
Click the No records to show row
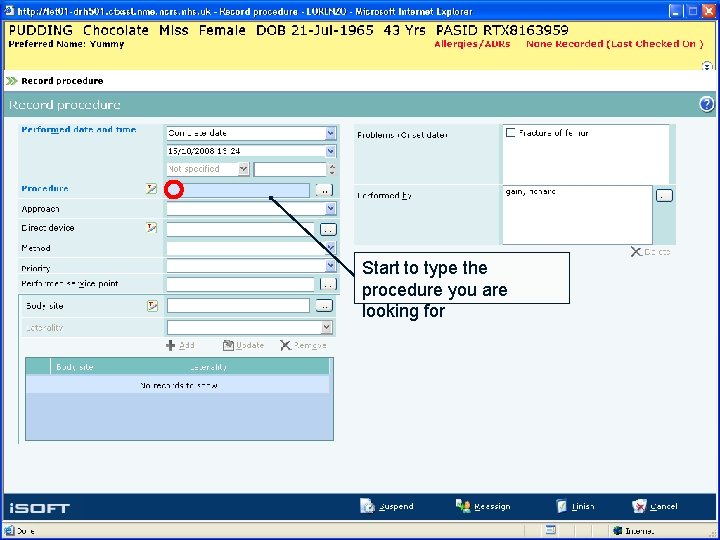point(178,385)
